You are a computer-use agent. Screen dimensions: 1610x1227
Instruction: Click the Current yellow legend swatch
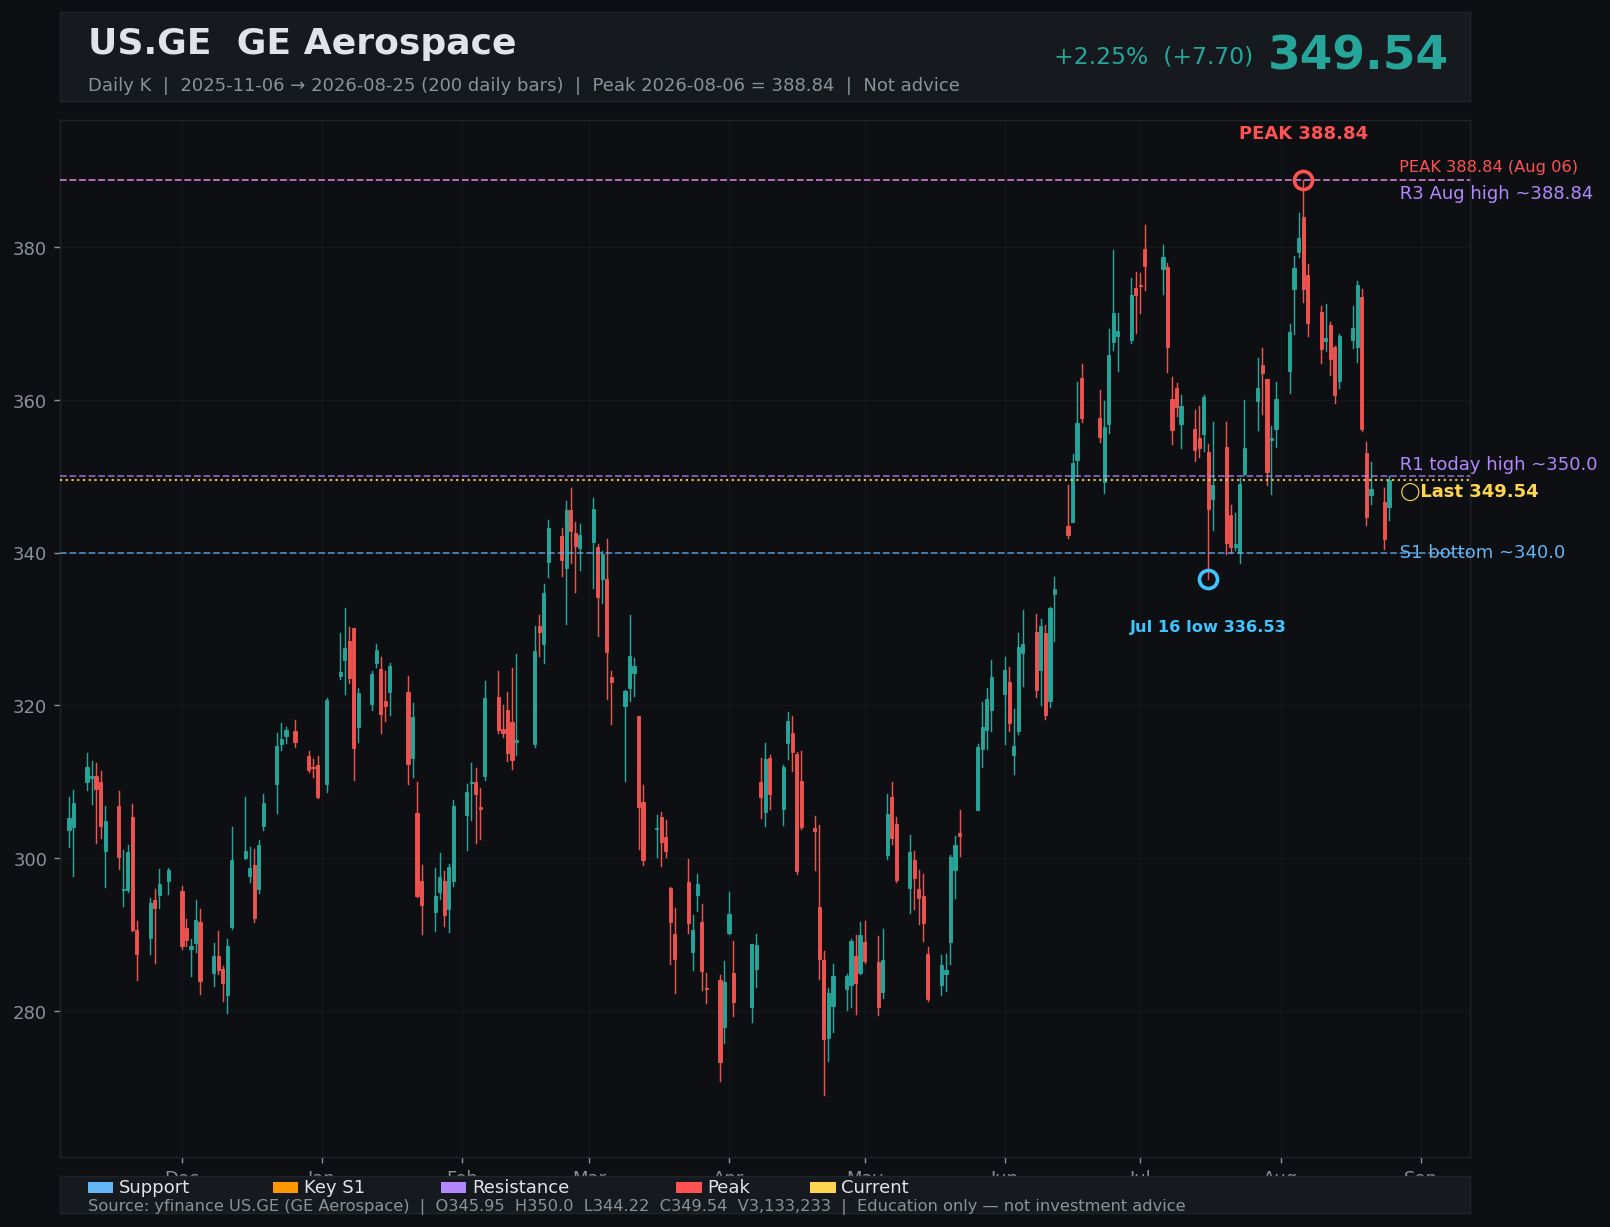822,1188
